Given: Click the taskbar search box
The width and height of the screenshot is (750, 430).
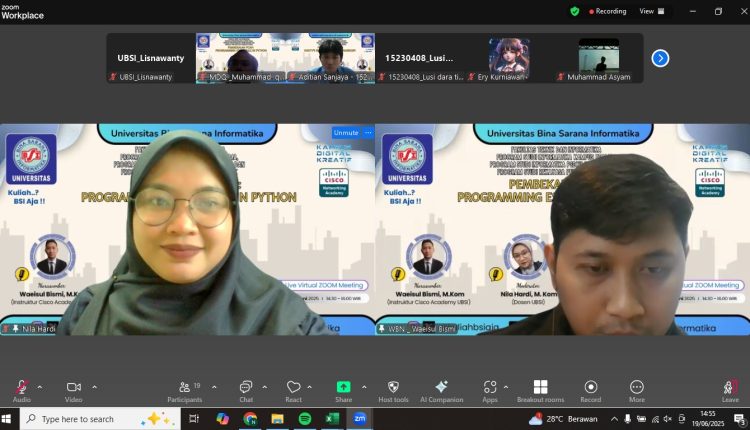Looking at the screenshot, I should (x=100, y=419).
